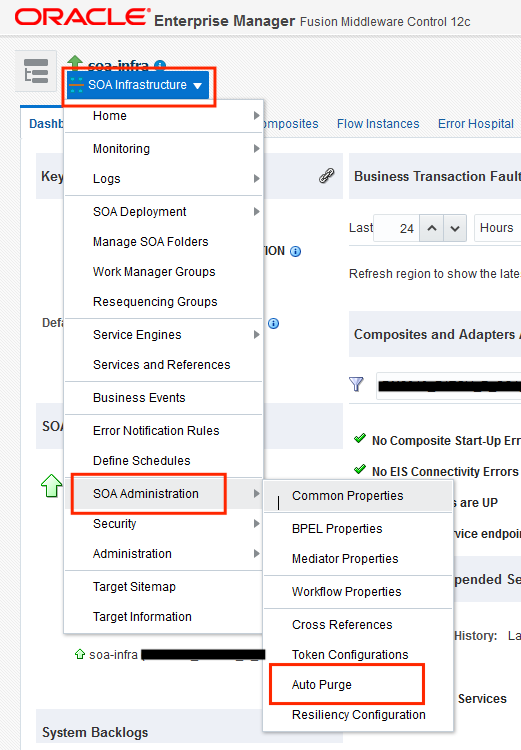Decrease the Last hours value with down arrow
Image resolution: width=521 pixels, height=750 pixels.
455,228
